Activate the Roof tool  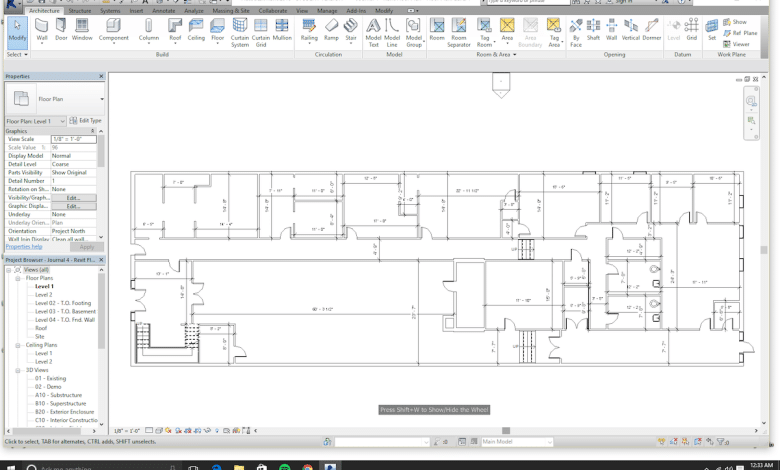(175, 30)
